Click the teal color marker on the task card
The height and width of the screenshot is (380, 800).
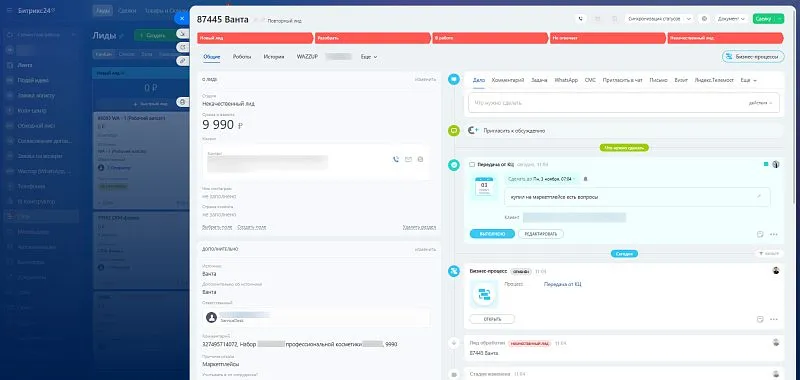(x=765, y=164)
